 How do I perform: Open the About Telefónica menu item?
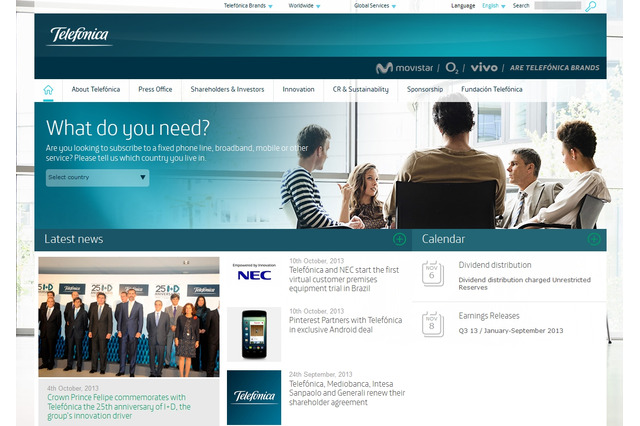tap(96, 89)
